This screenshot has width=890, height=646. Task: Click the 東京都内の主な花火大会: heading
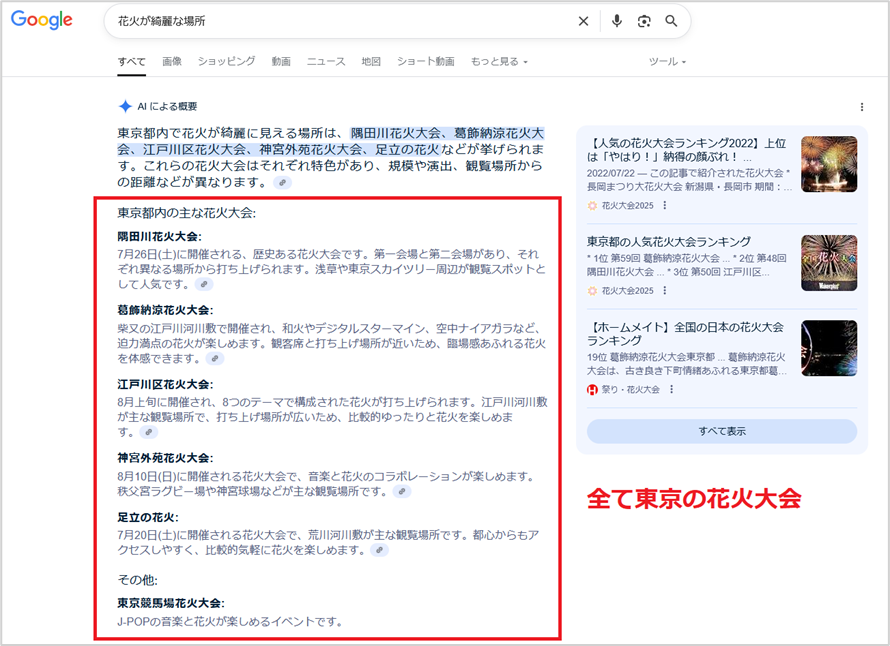[187, 213]
